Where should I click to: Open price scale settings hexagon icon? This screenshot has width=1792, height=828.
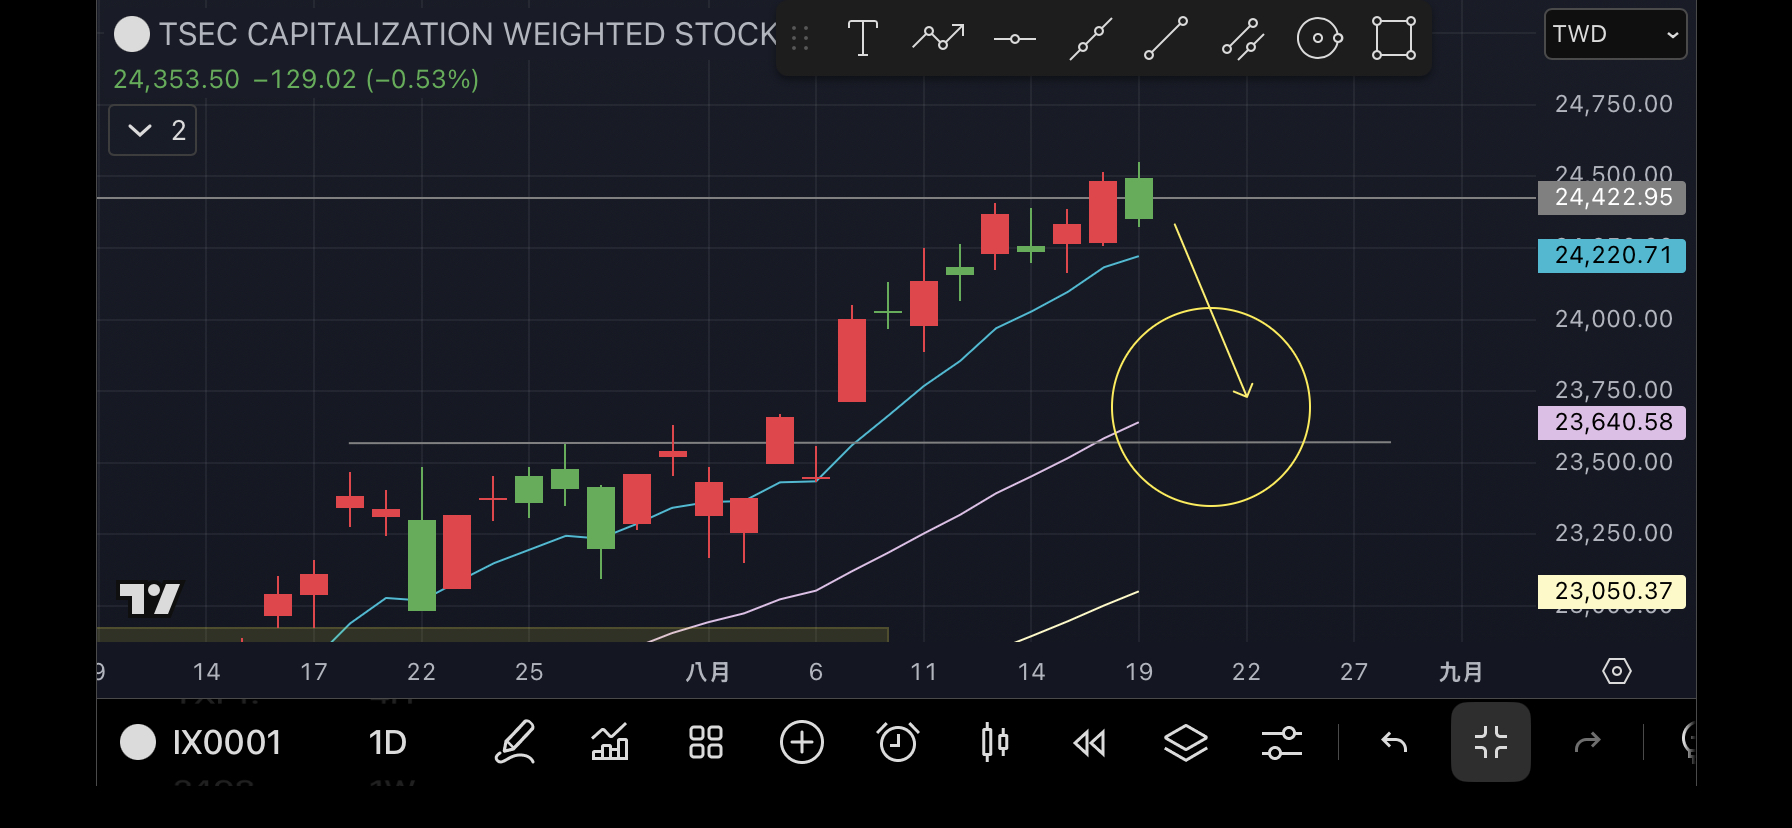pyautogui.click(x=1617, y=671)
